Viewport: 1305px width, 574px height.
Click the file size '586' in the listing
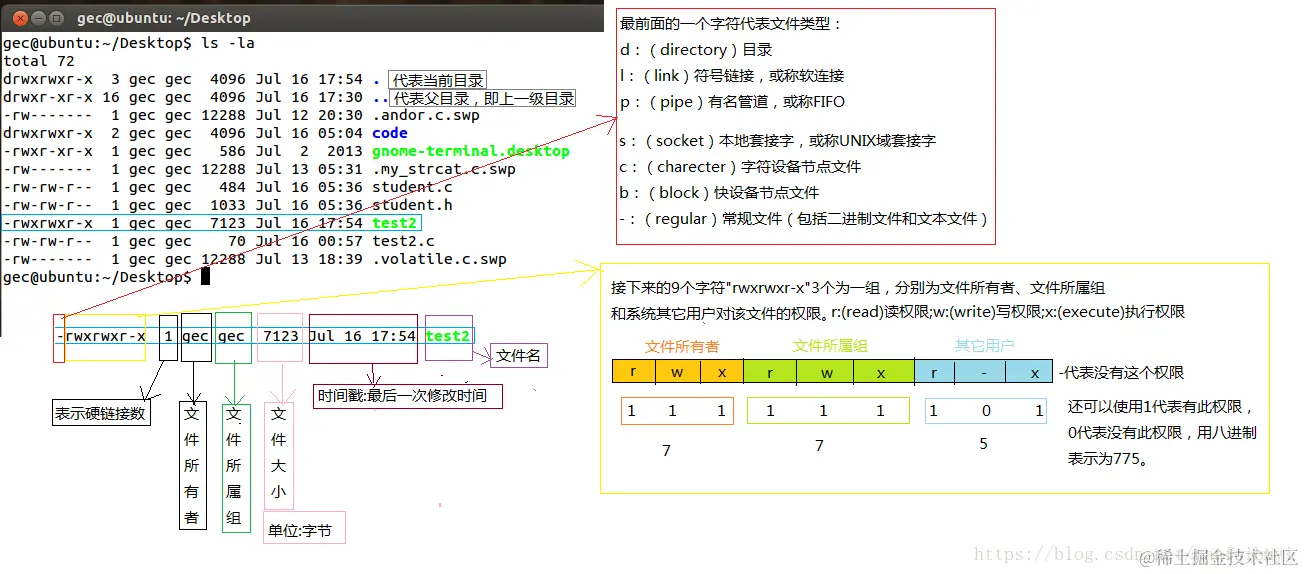(x=232, y=151)
